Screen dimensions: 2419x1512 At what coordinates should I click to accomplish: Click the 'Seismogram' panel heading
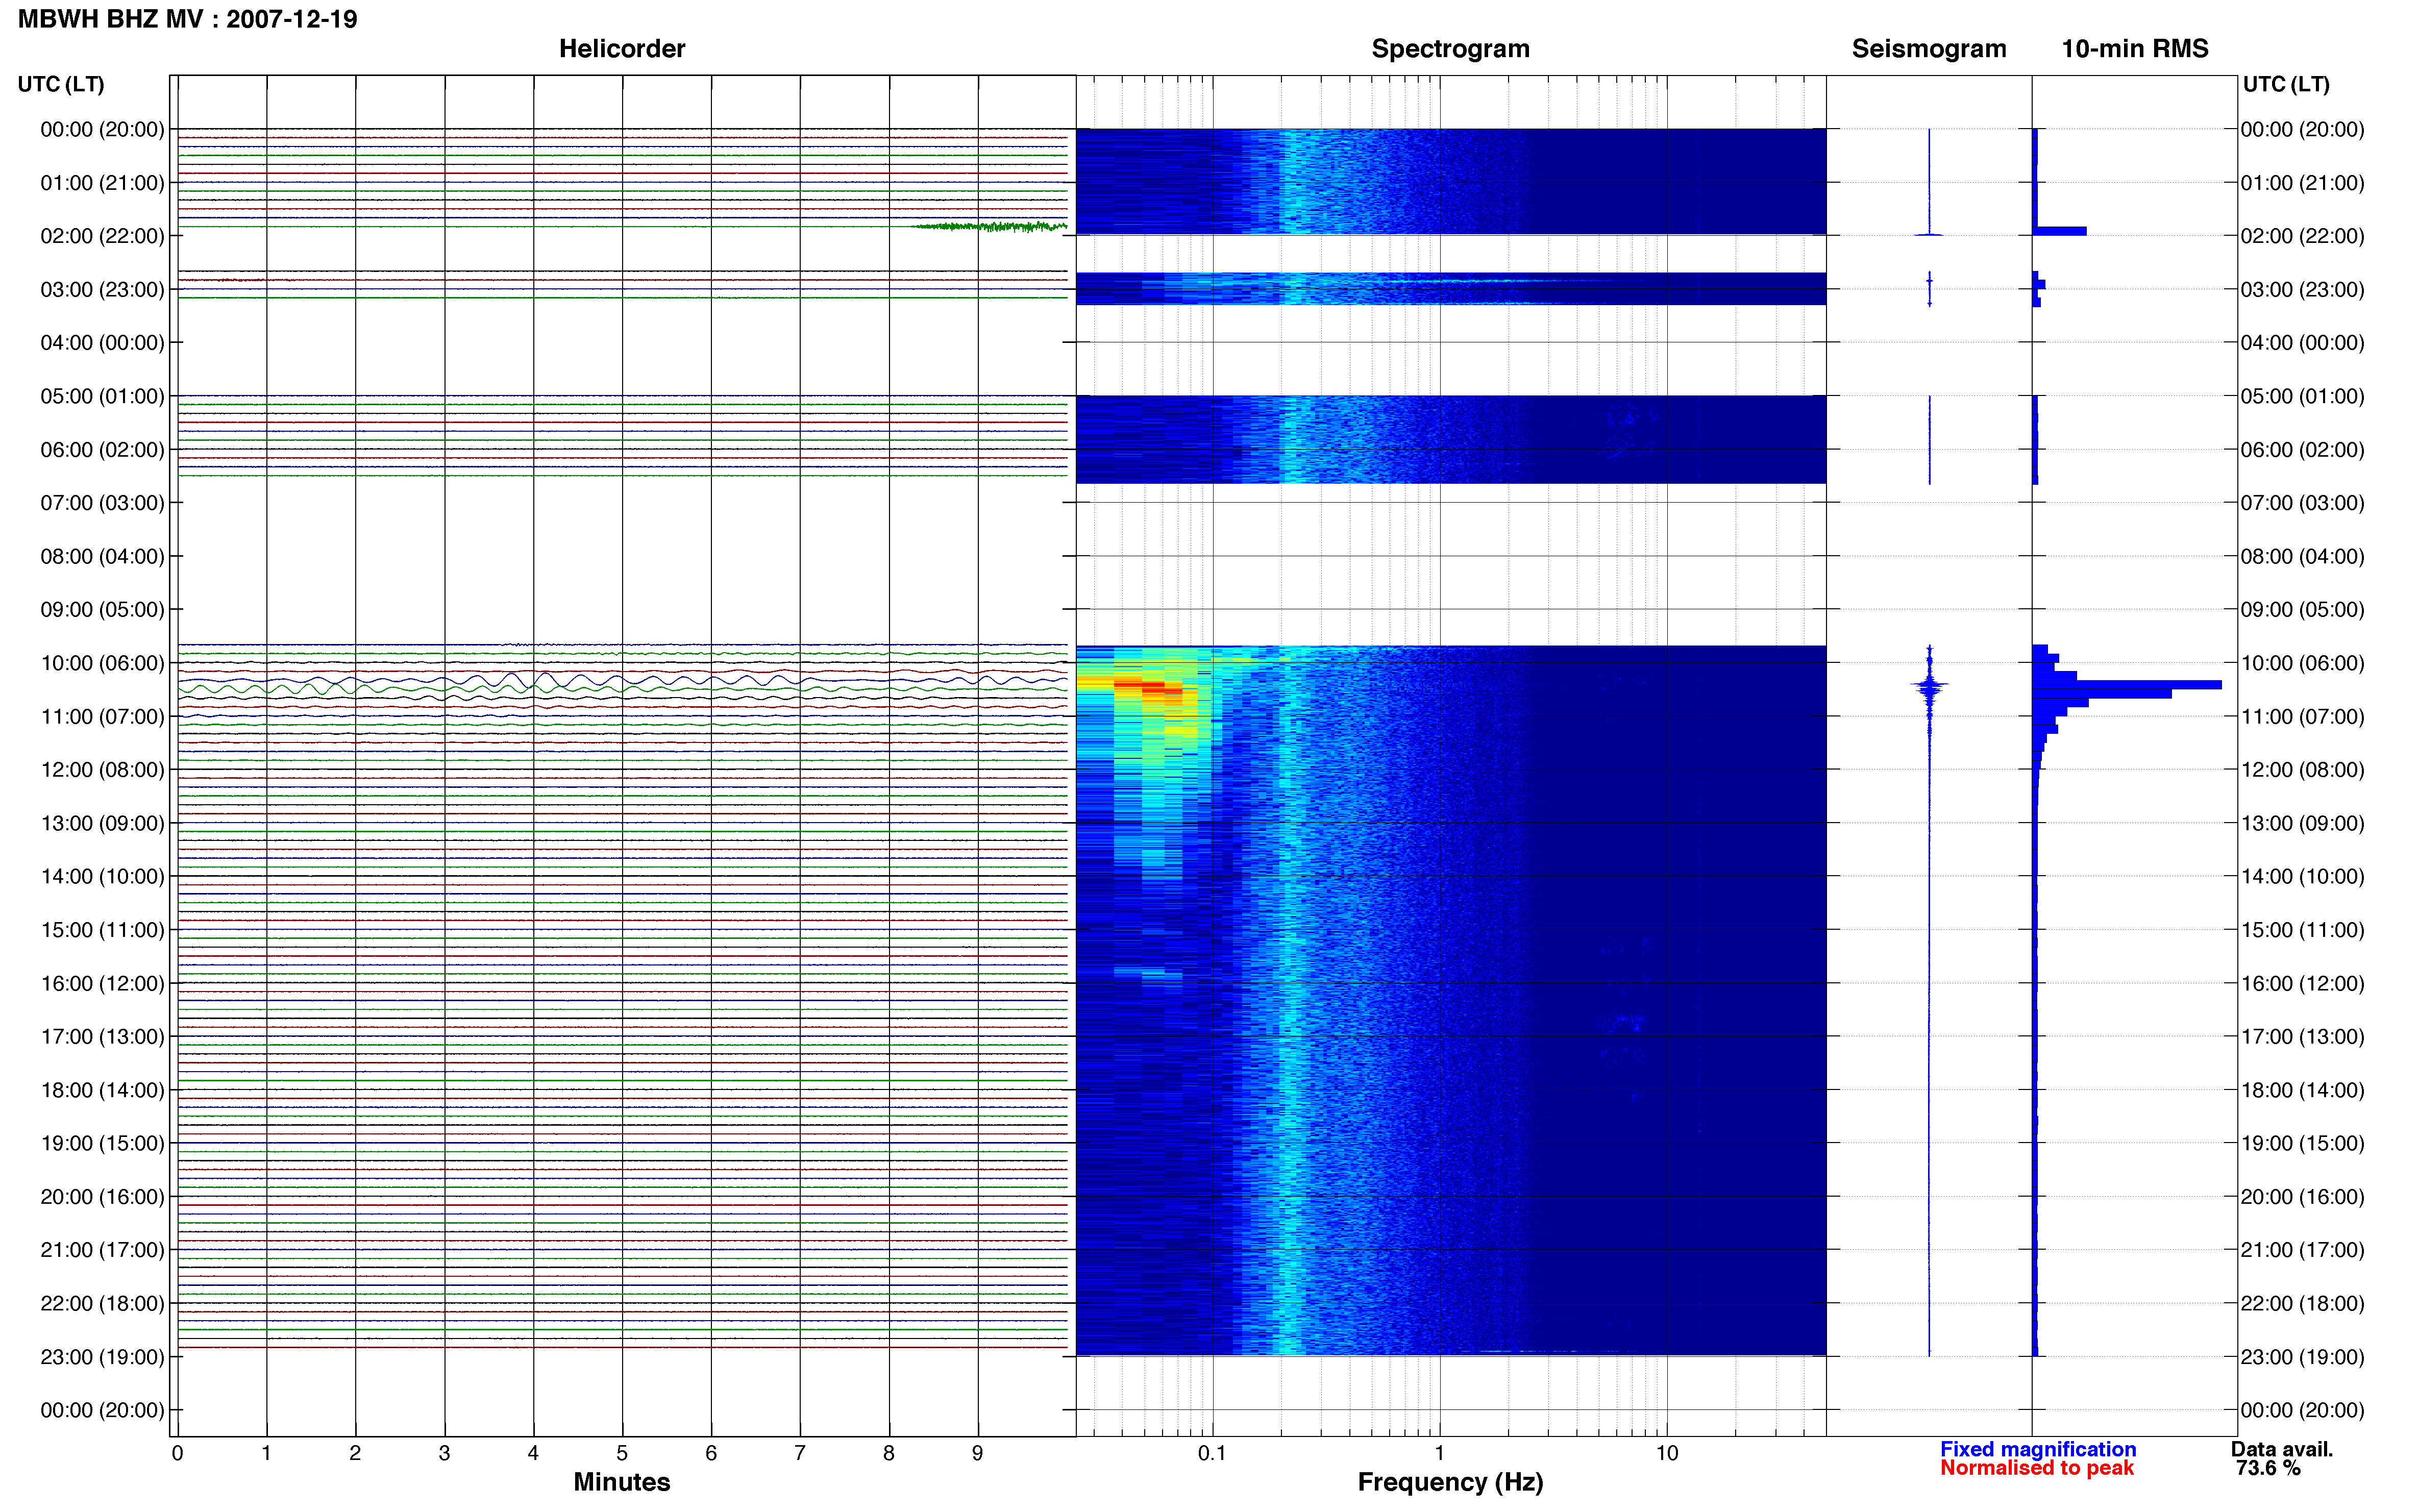tap(1928, 48)
